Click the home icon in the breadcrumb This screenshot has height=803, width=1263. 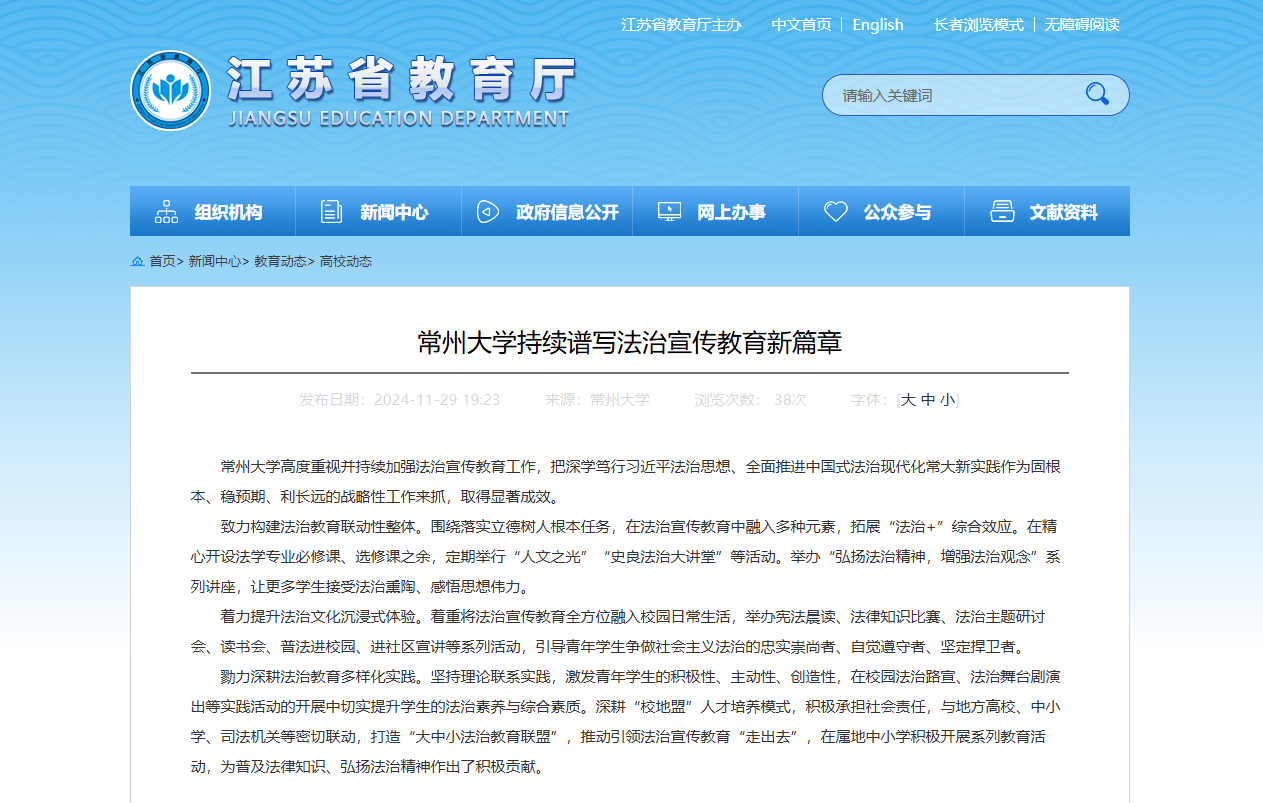137,262
